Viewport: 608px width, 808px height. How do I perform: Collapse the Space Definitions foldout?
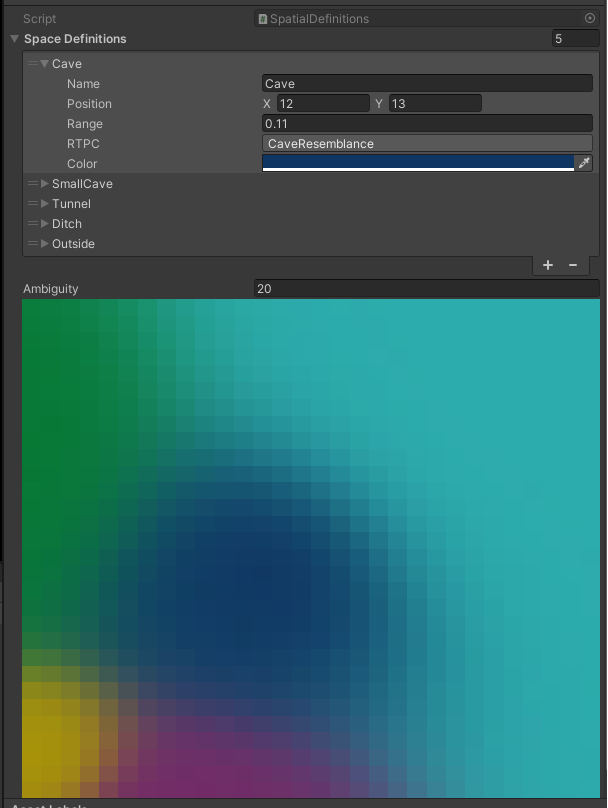(14, 39)
